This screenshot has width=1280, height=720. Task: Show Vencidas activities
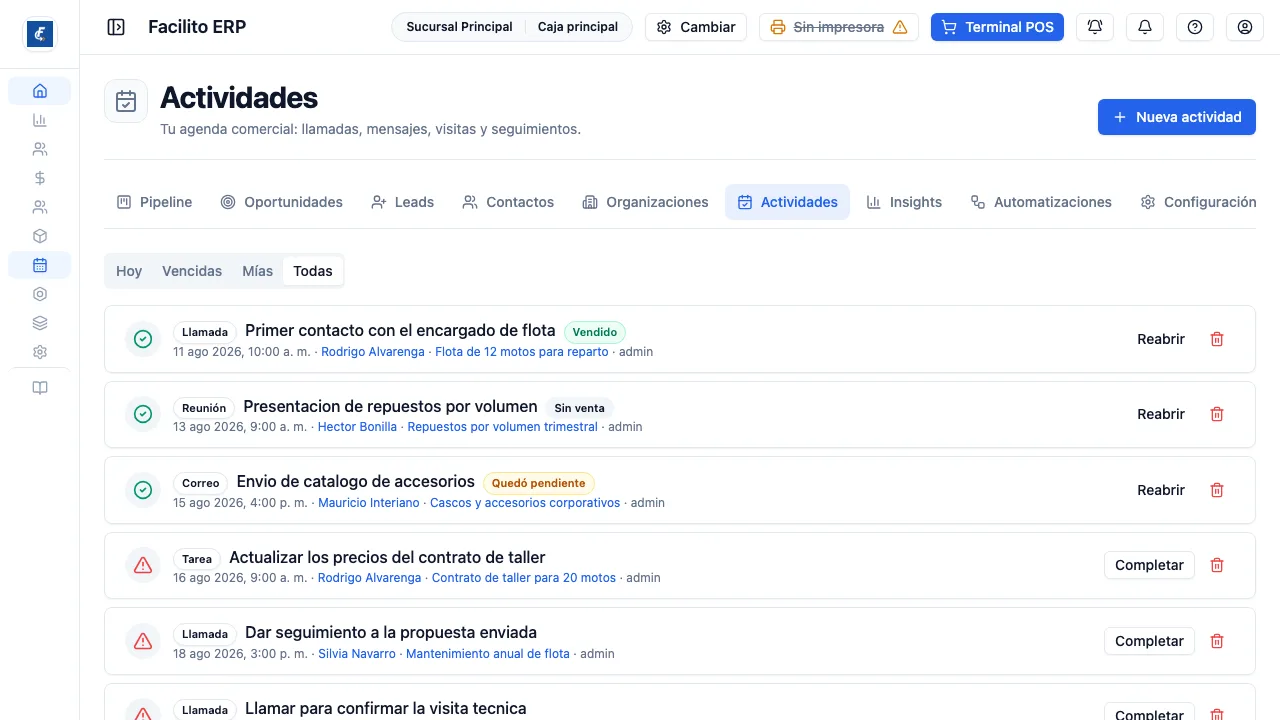click(x=192, y=271)
